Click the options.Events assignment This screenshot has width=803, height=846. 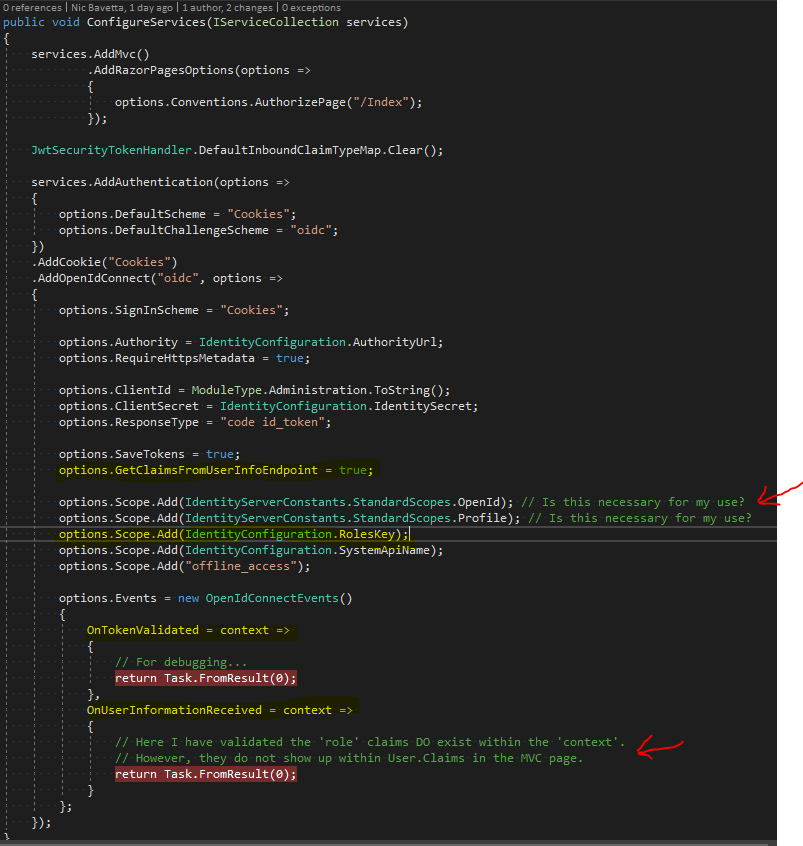206,598
